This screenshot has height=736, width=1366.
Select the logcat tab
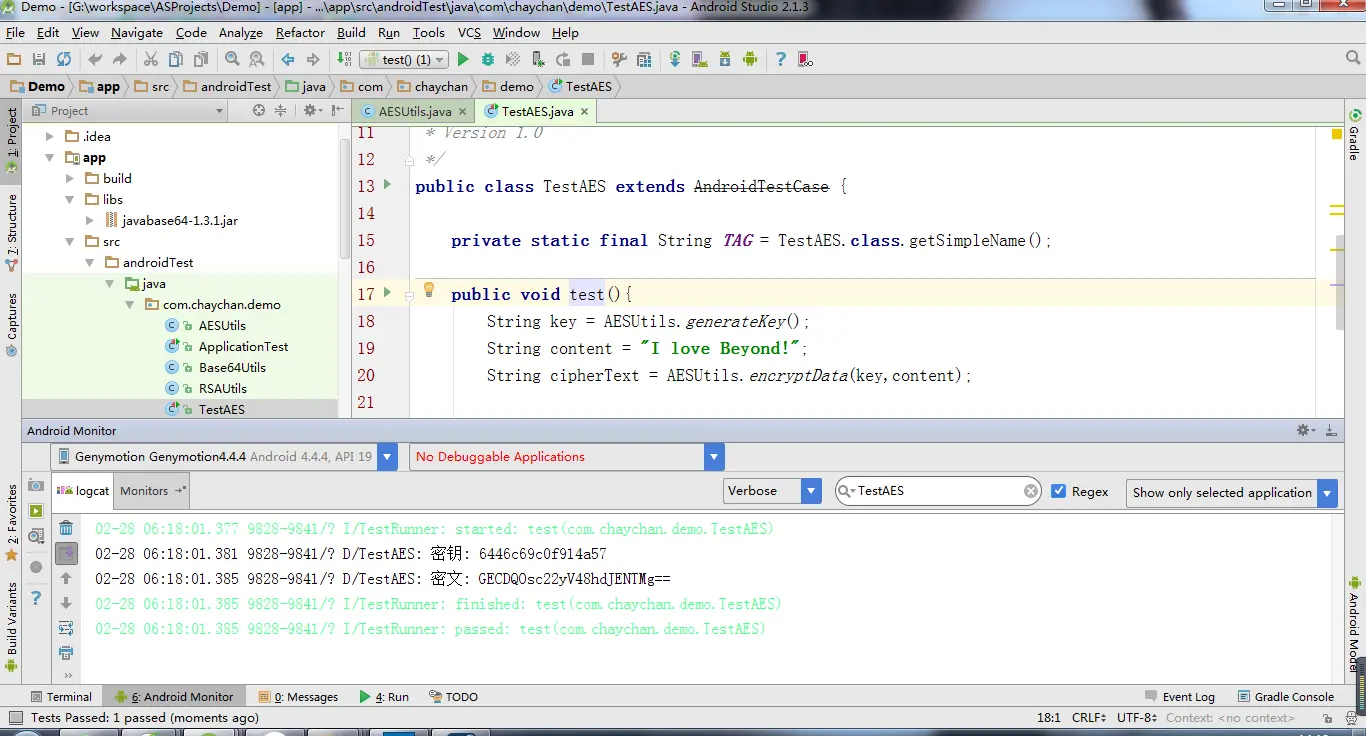click(84, 490)
